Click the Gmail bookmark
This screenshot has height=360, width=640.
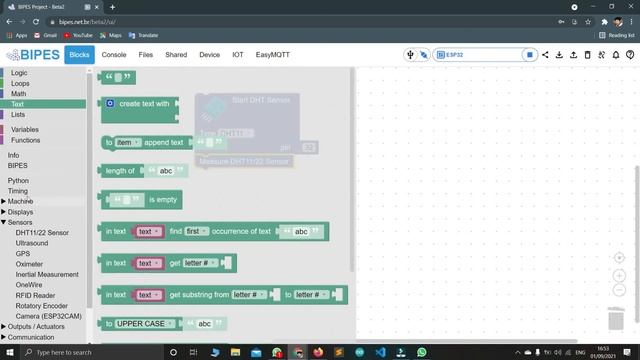click(45, 36)
